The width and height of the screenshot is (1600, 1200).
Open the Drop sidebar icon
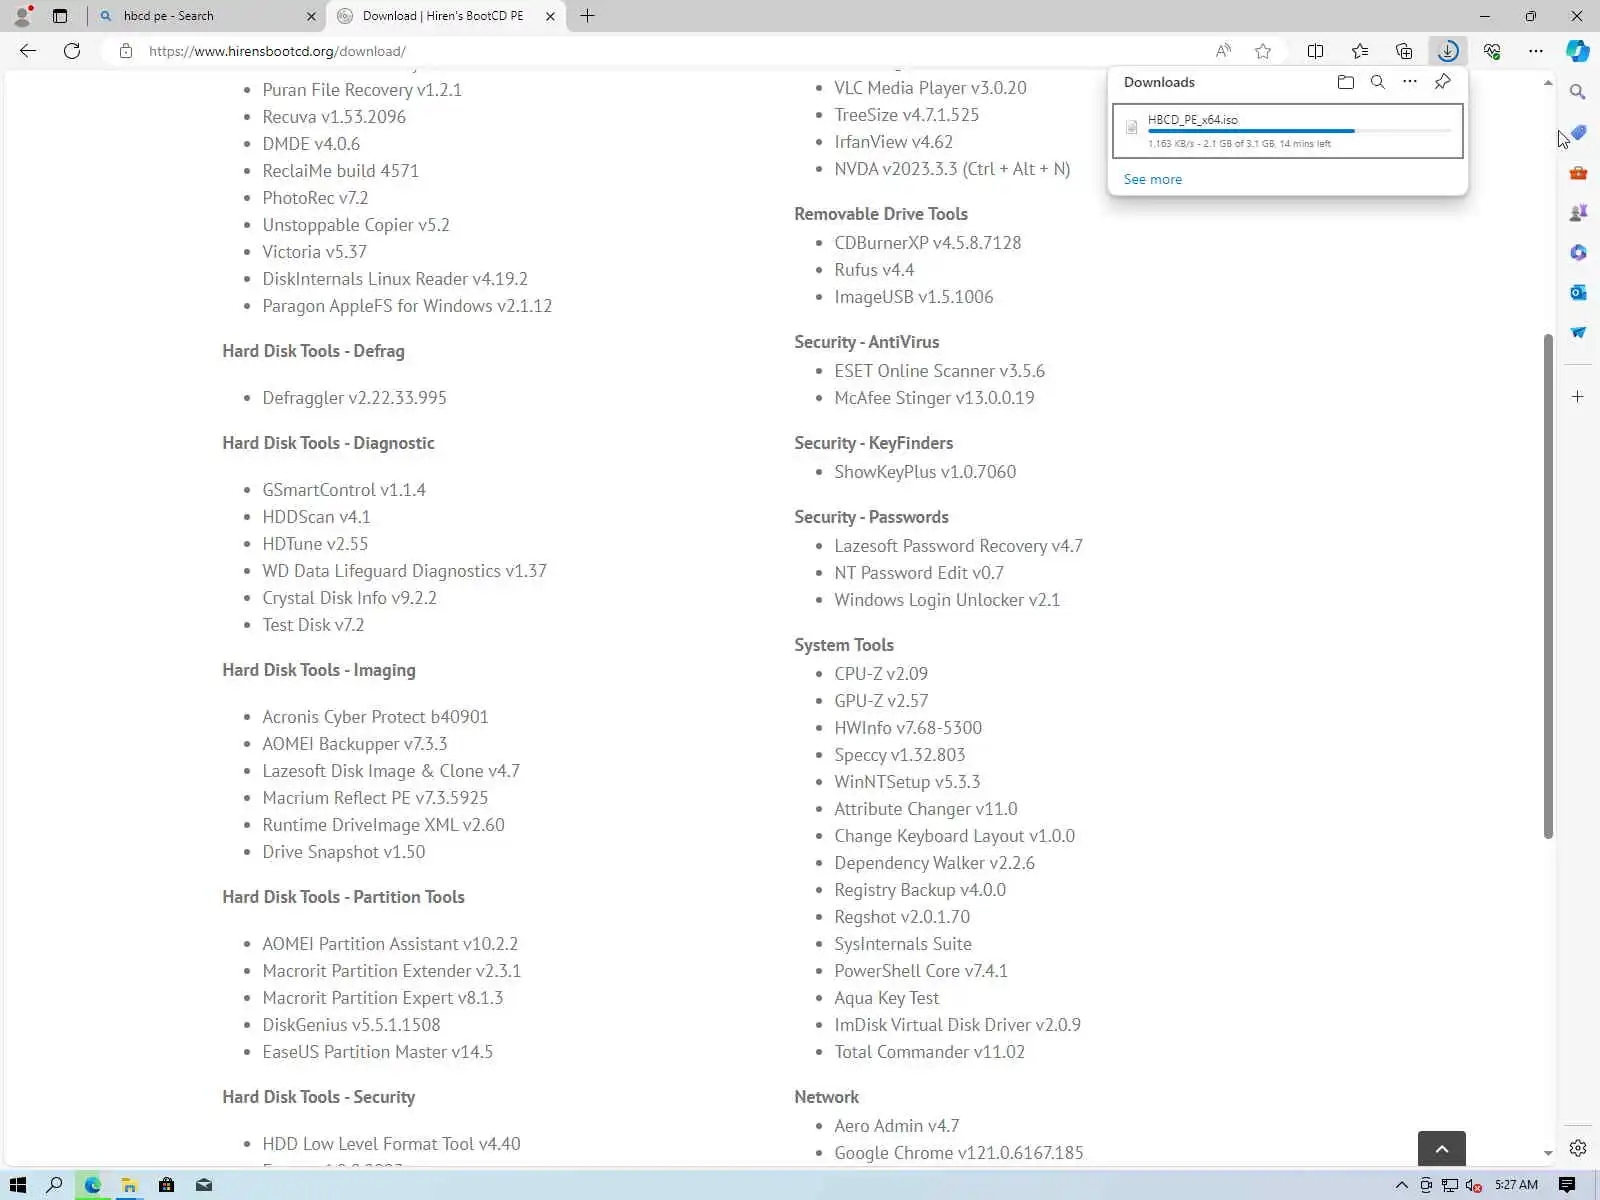pos(1578,332)
